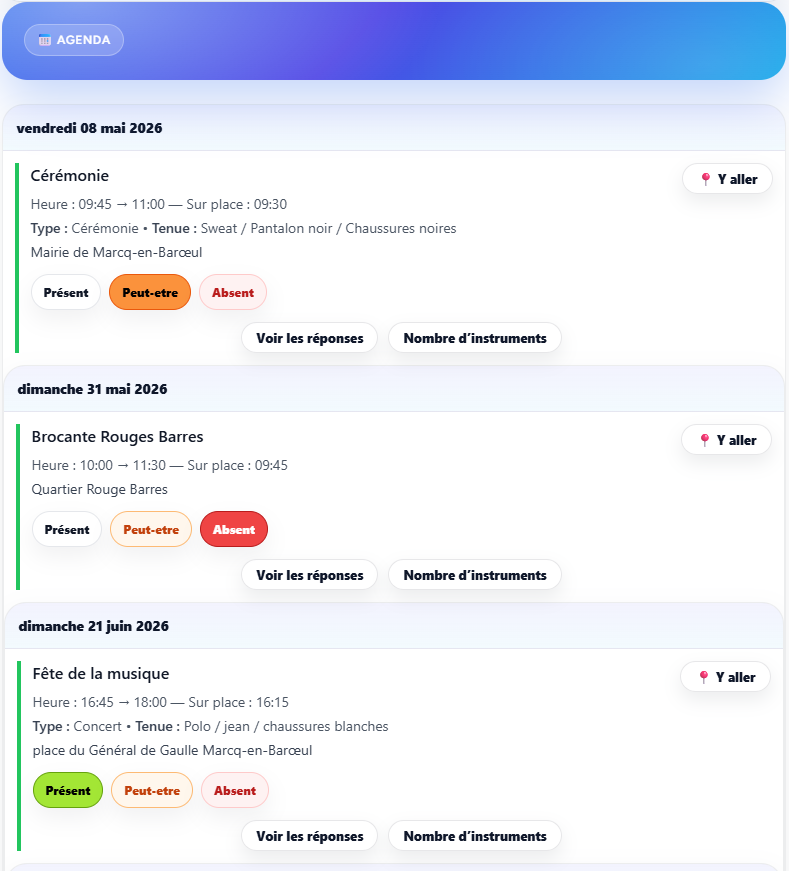789x871 pixels.
Task: Expand Voir les réponses for Cérémonie
Action: point(310,338)
